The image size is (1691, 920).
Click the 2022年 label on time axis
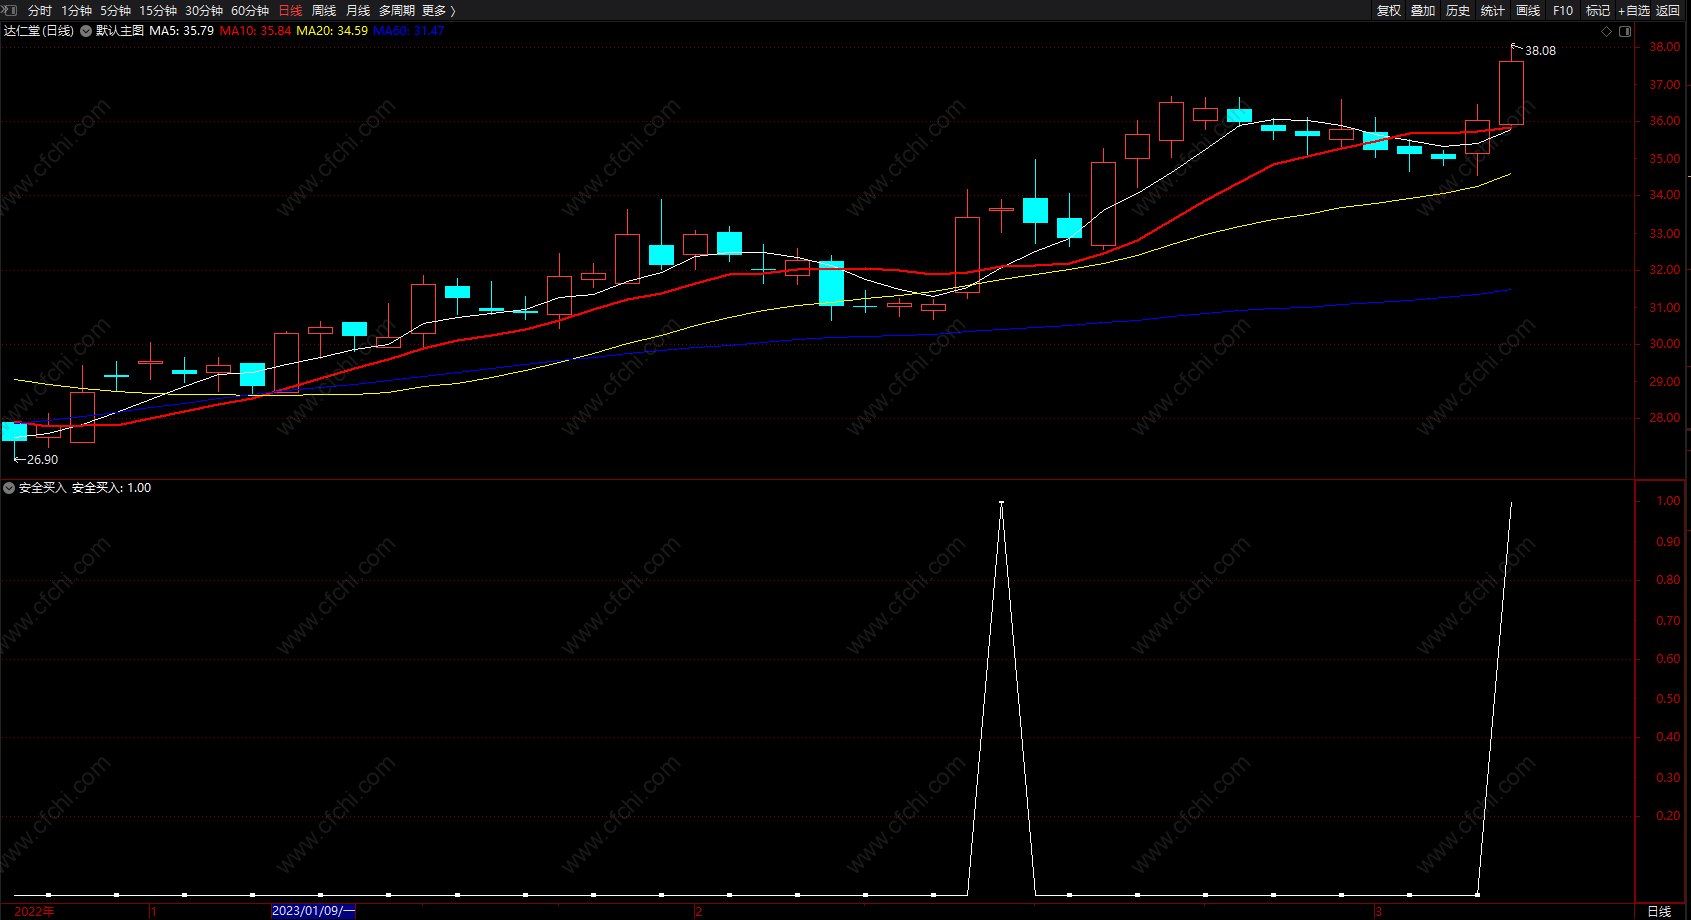click(34, 911)
